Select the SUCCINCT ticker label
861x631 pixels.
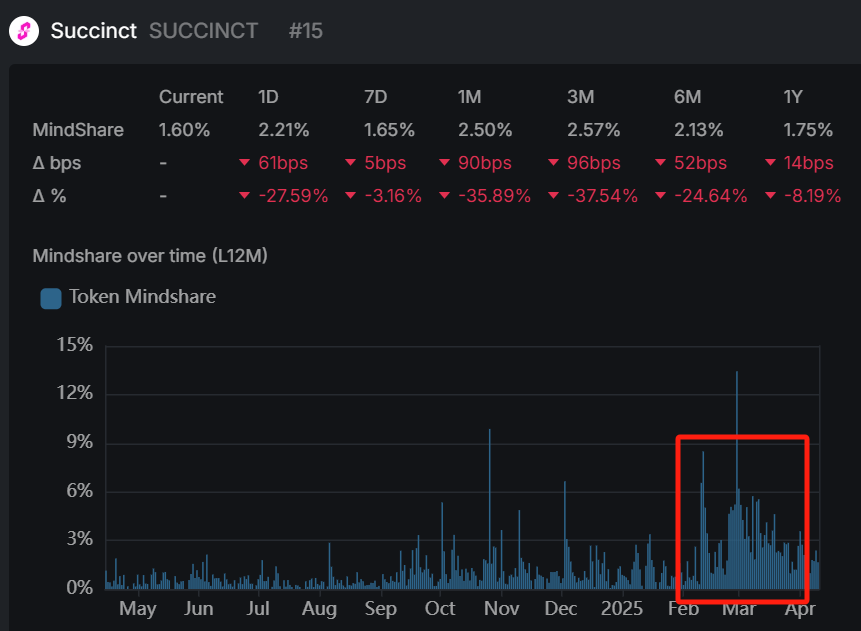(203, 31)
